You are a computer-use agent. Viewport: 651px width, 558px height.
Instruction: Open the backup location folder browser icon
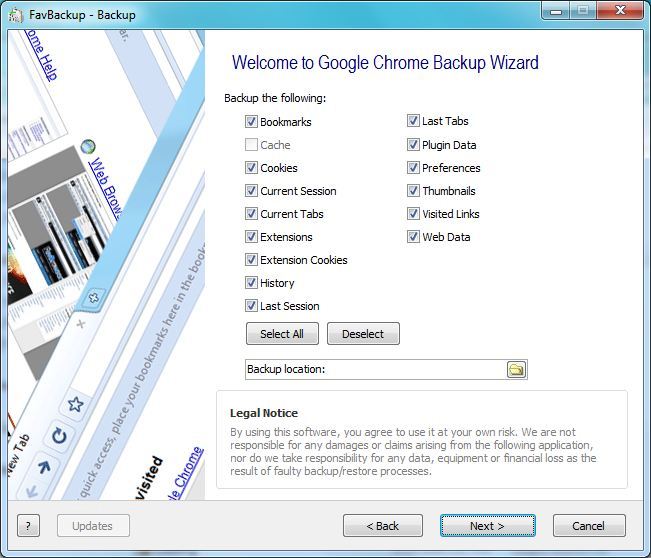(x=516, y=369)
